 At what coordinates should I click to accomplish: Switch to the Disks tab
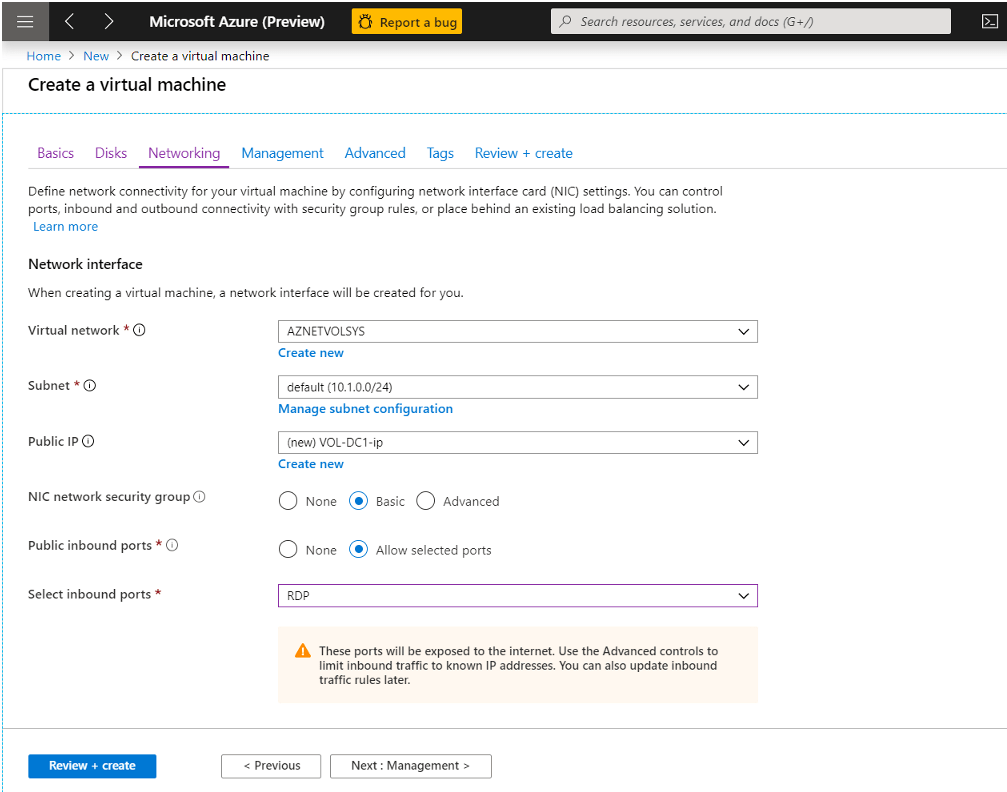[x=111, y=153]
